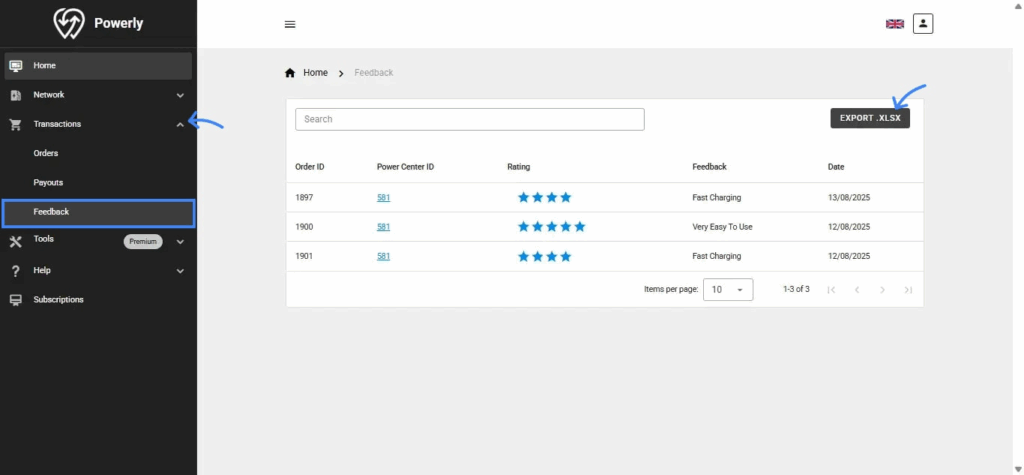
Task: Open Payouts in the sidebar
Action: 48,183
